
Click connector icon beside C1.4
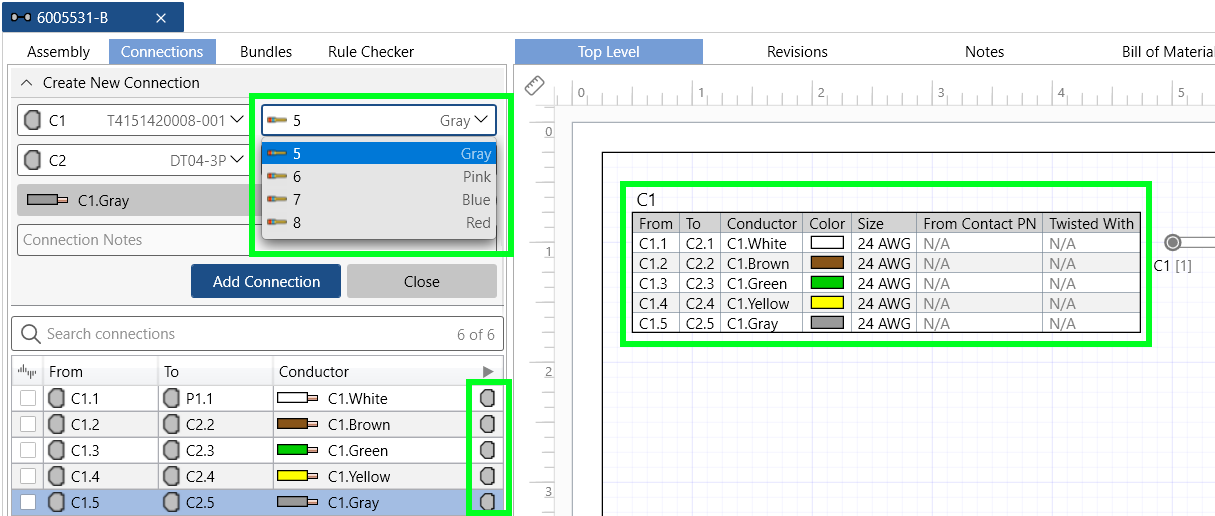(x=57, y=476)
